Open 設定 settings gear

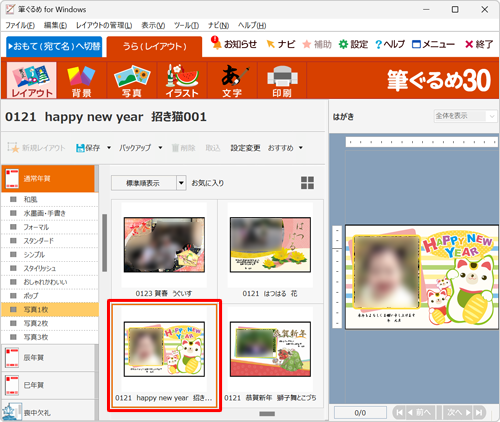[353, 44]
